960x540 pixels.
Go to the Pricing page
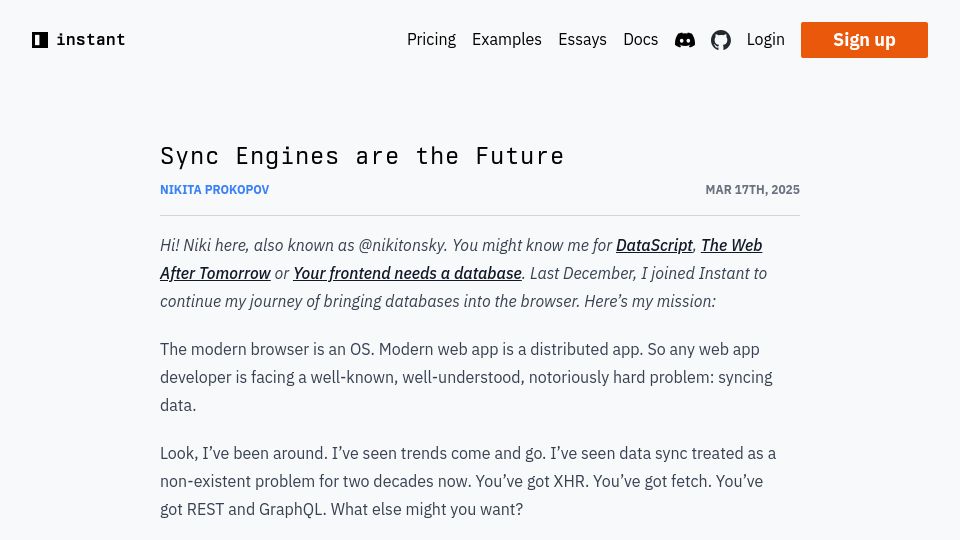tap(431, 40)
